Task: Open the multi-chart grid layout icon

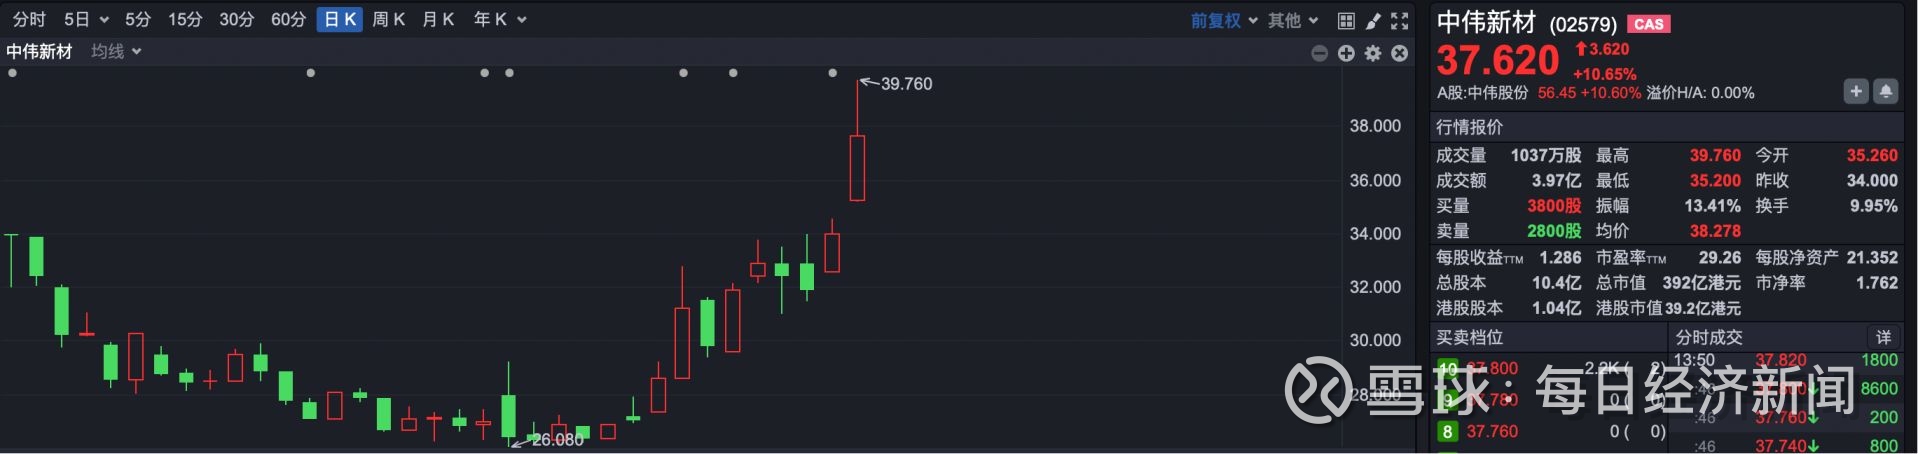Action: pyautogui.click(x=1346, y=20)
